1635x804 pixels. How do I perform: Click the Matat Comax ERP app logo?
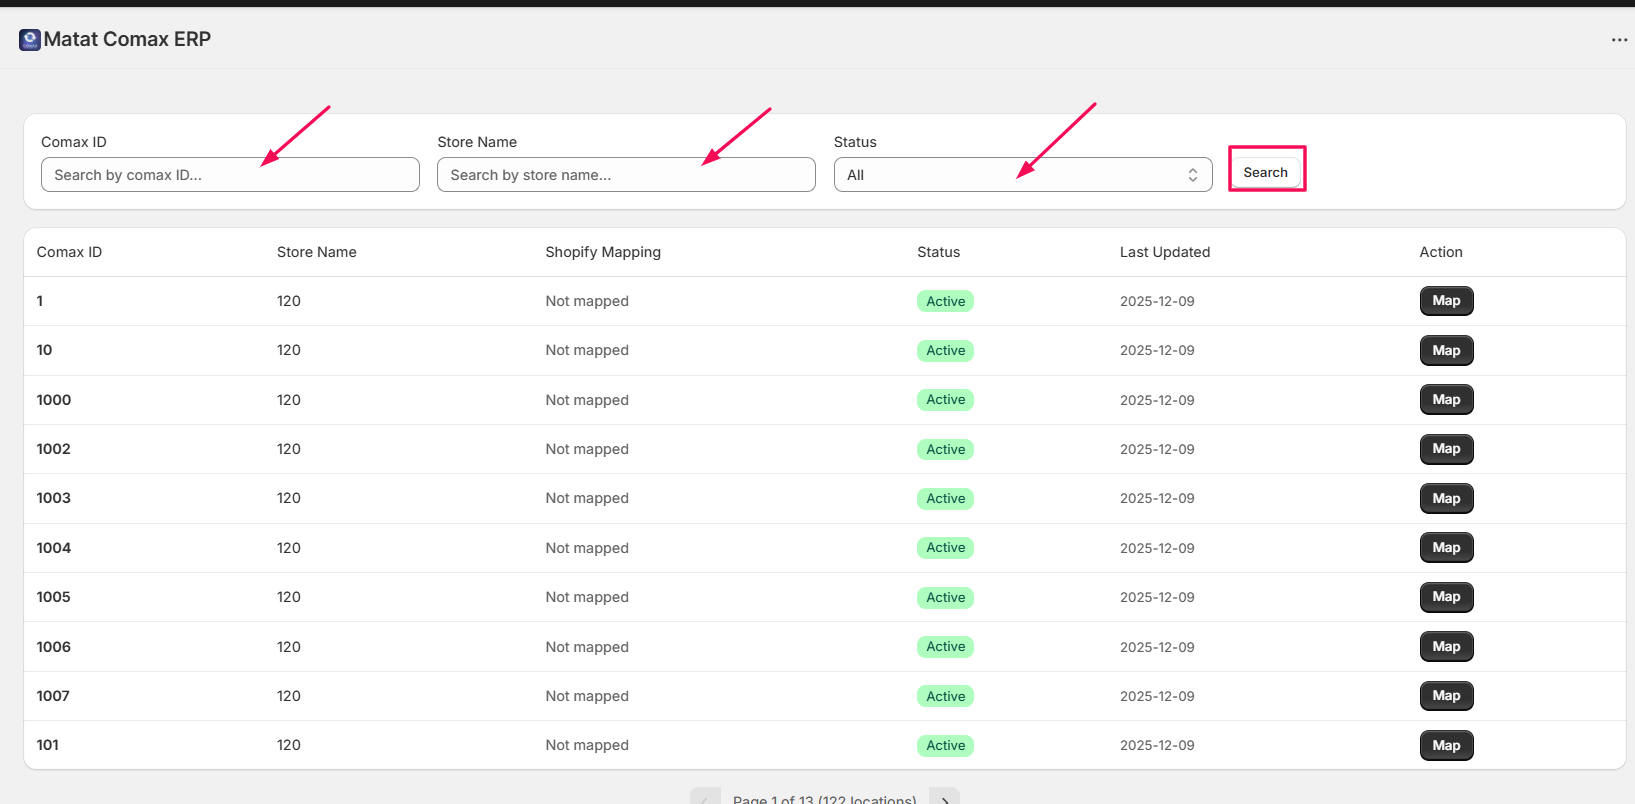coord(30,40)
